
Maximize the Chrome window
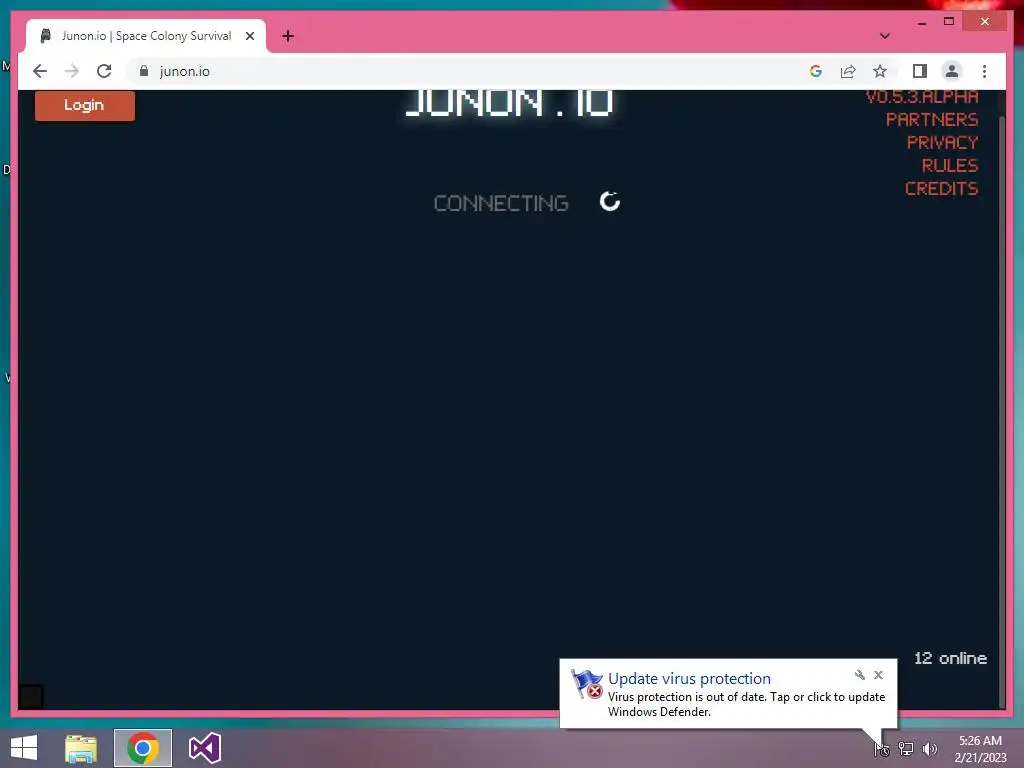(x=949, y=22)
